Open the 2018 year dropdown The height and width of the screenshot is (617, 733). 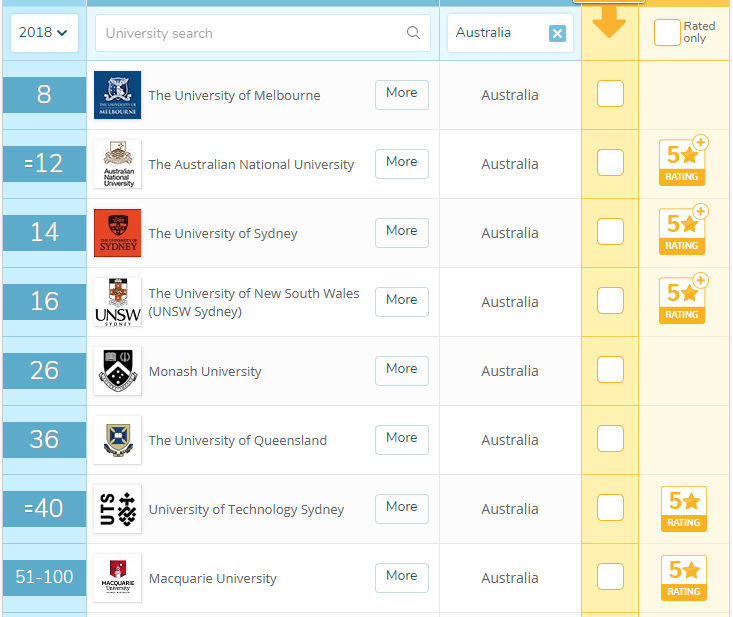tap(44, 33)
